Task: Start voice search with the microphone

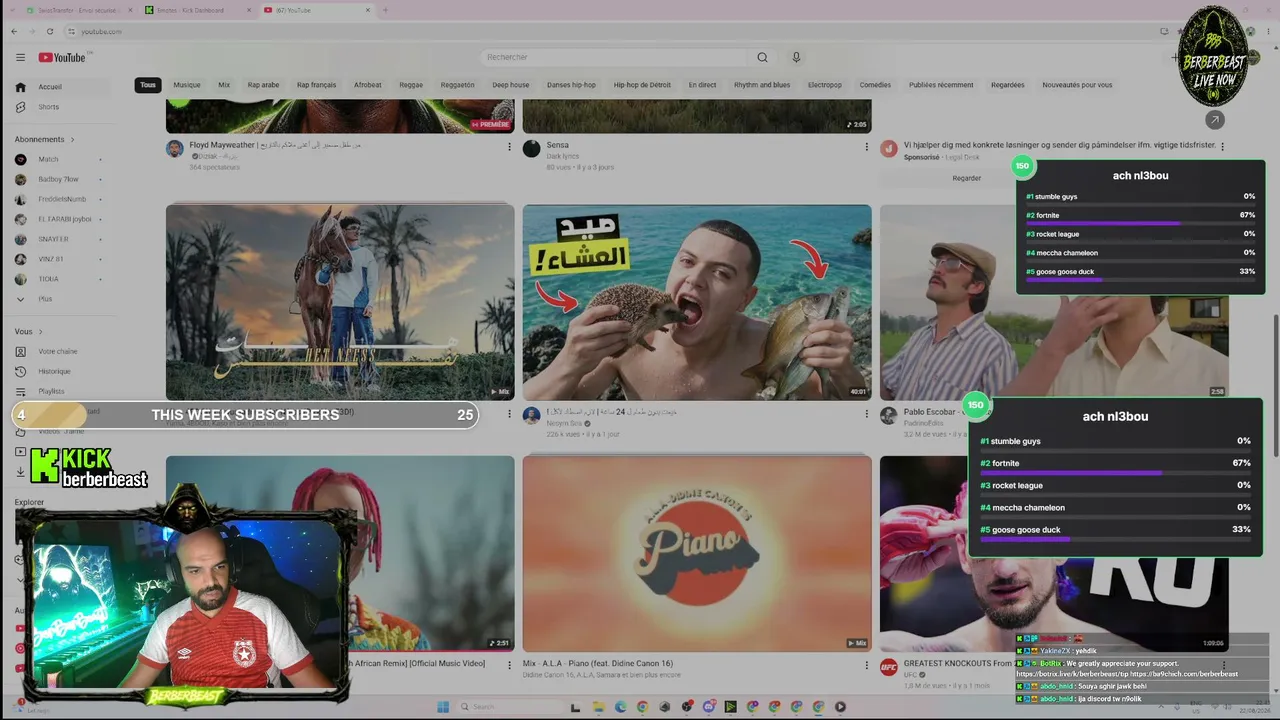Action: [x=796, y=57]
